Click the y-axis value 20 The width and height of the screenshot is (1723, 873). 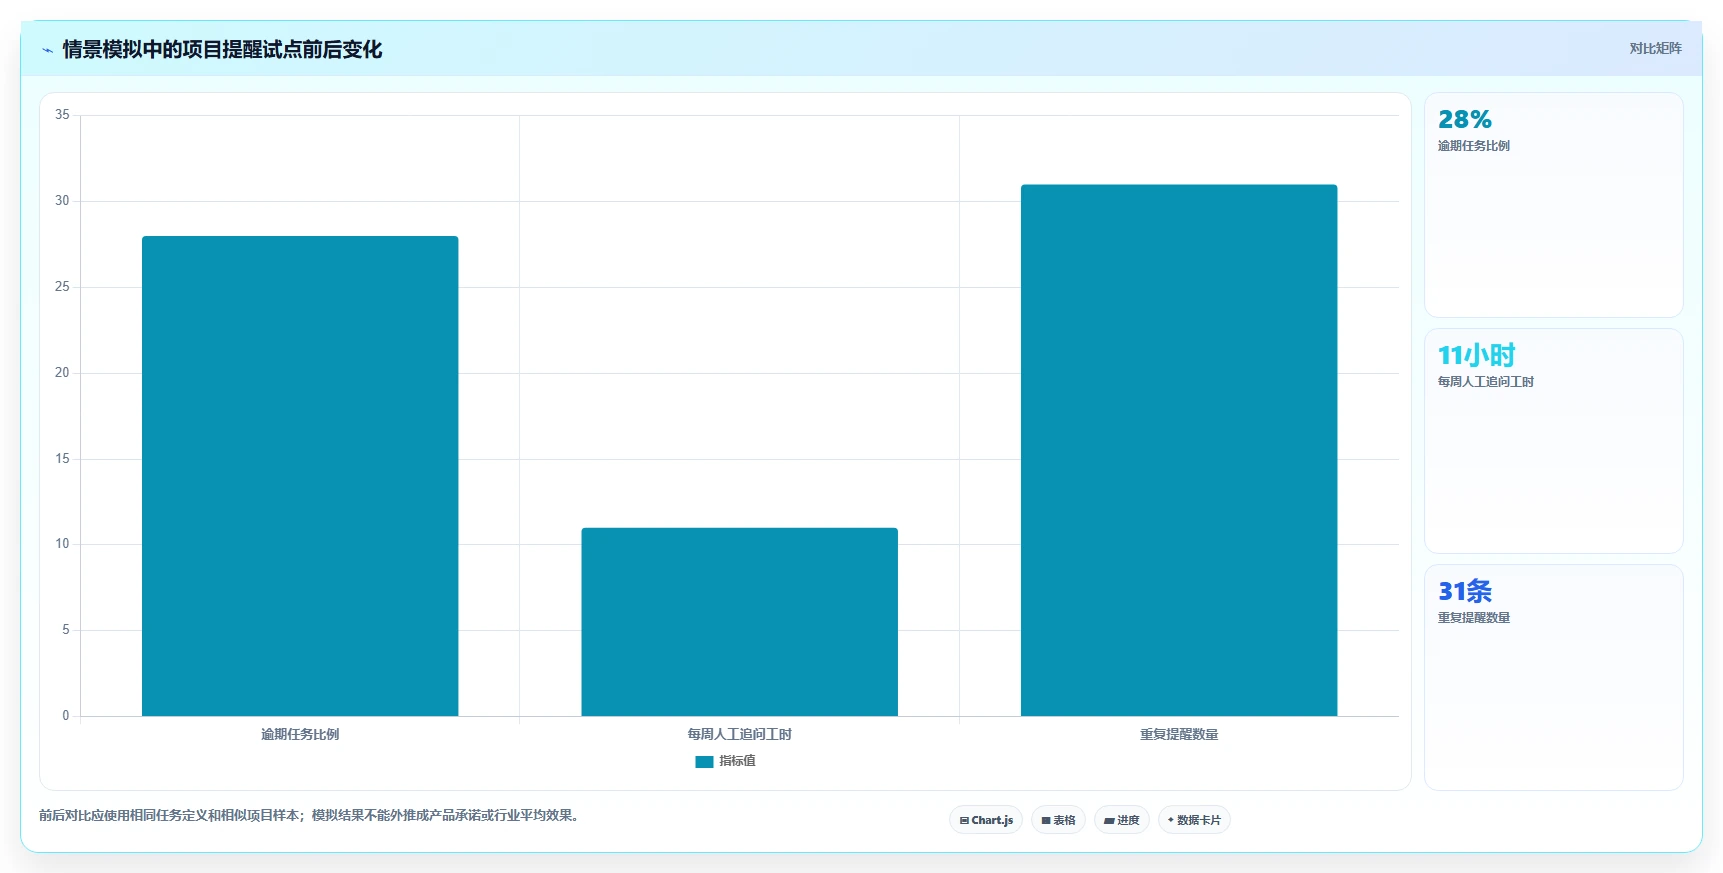(x=62, y=373)
